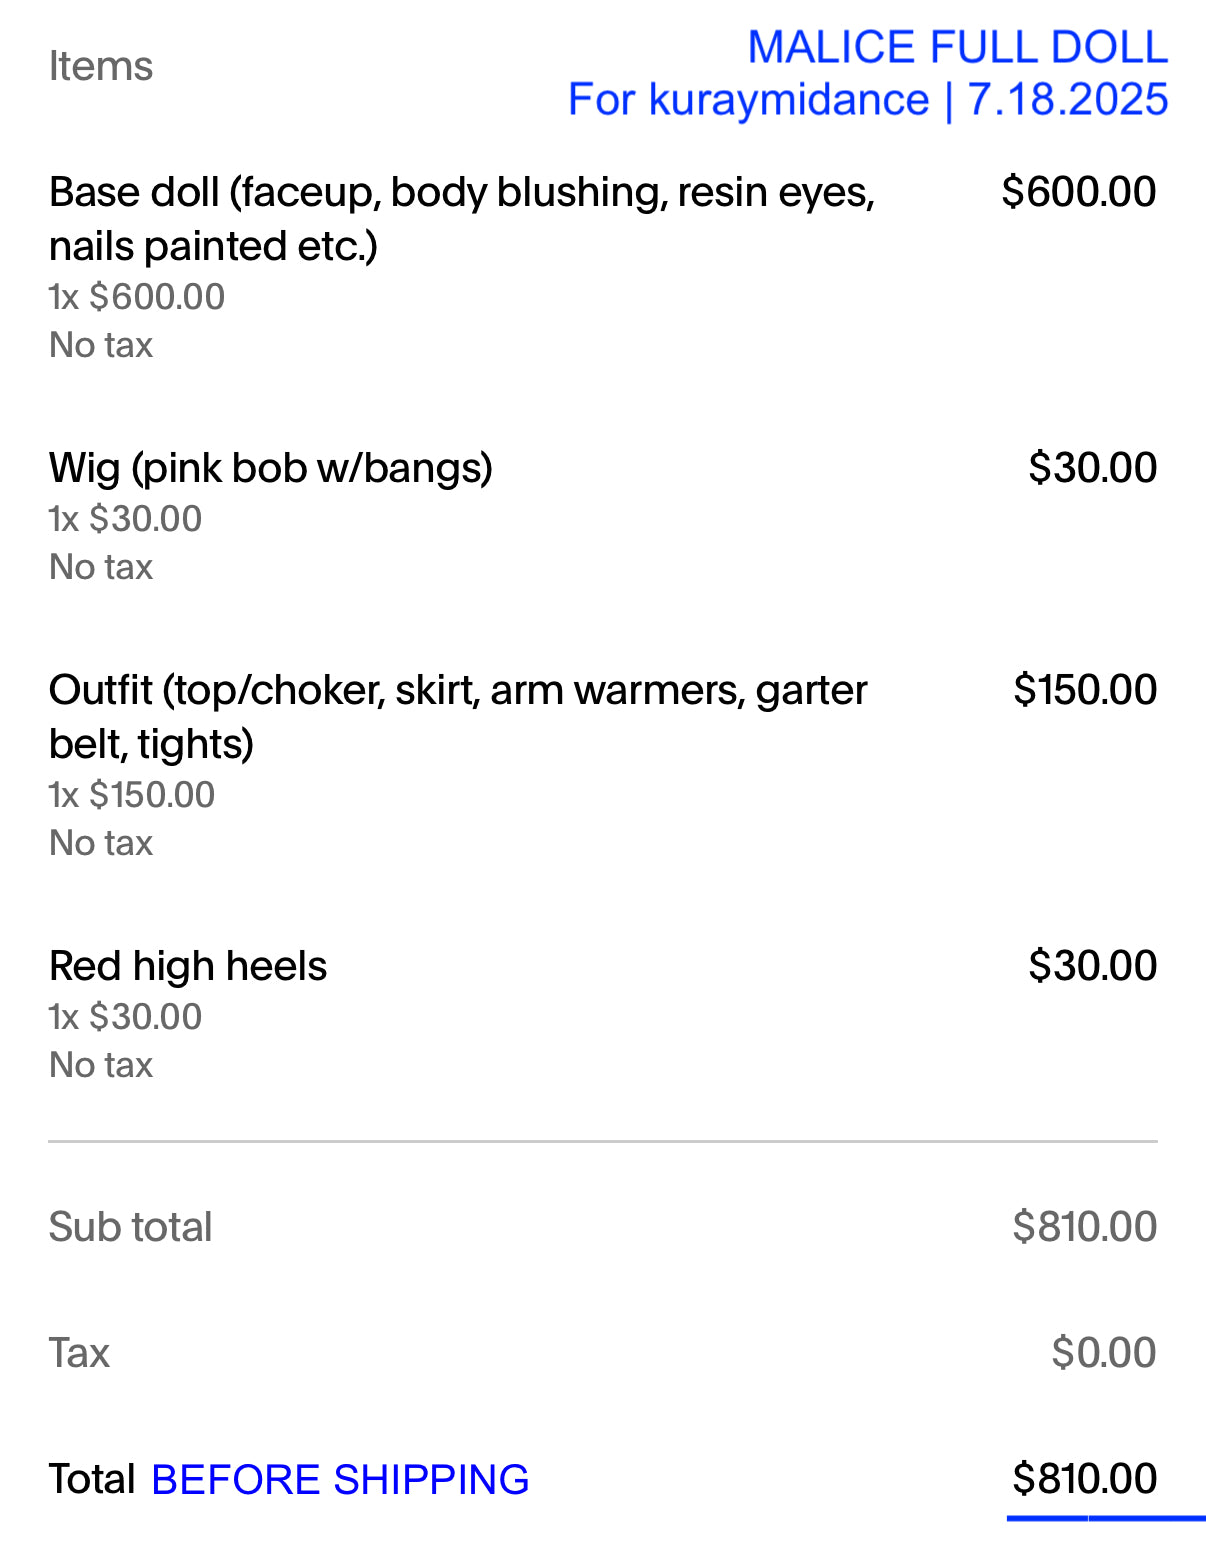Open the Wig pink bob item

[x=271, y=468]
